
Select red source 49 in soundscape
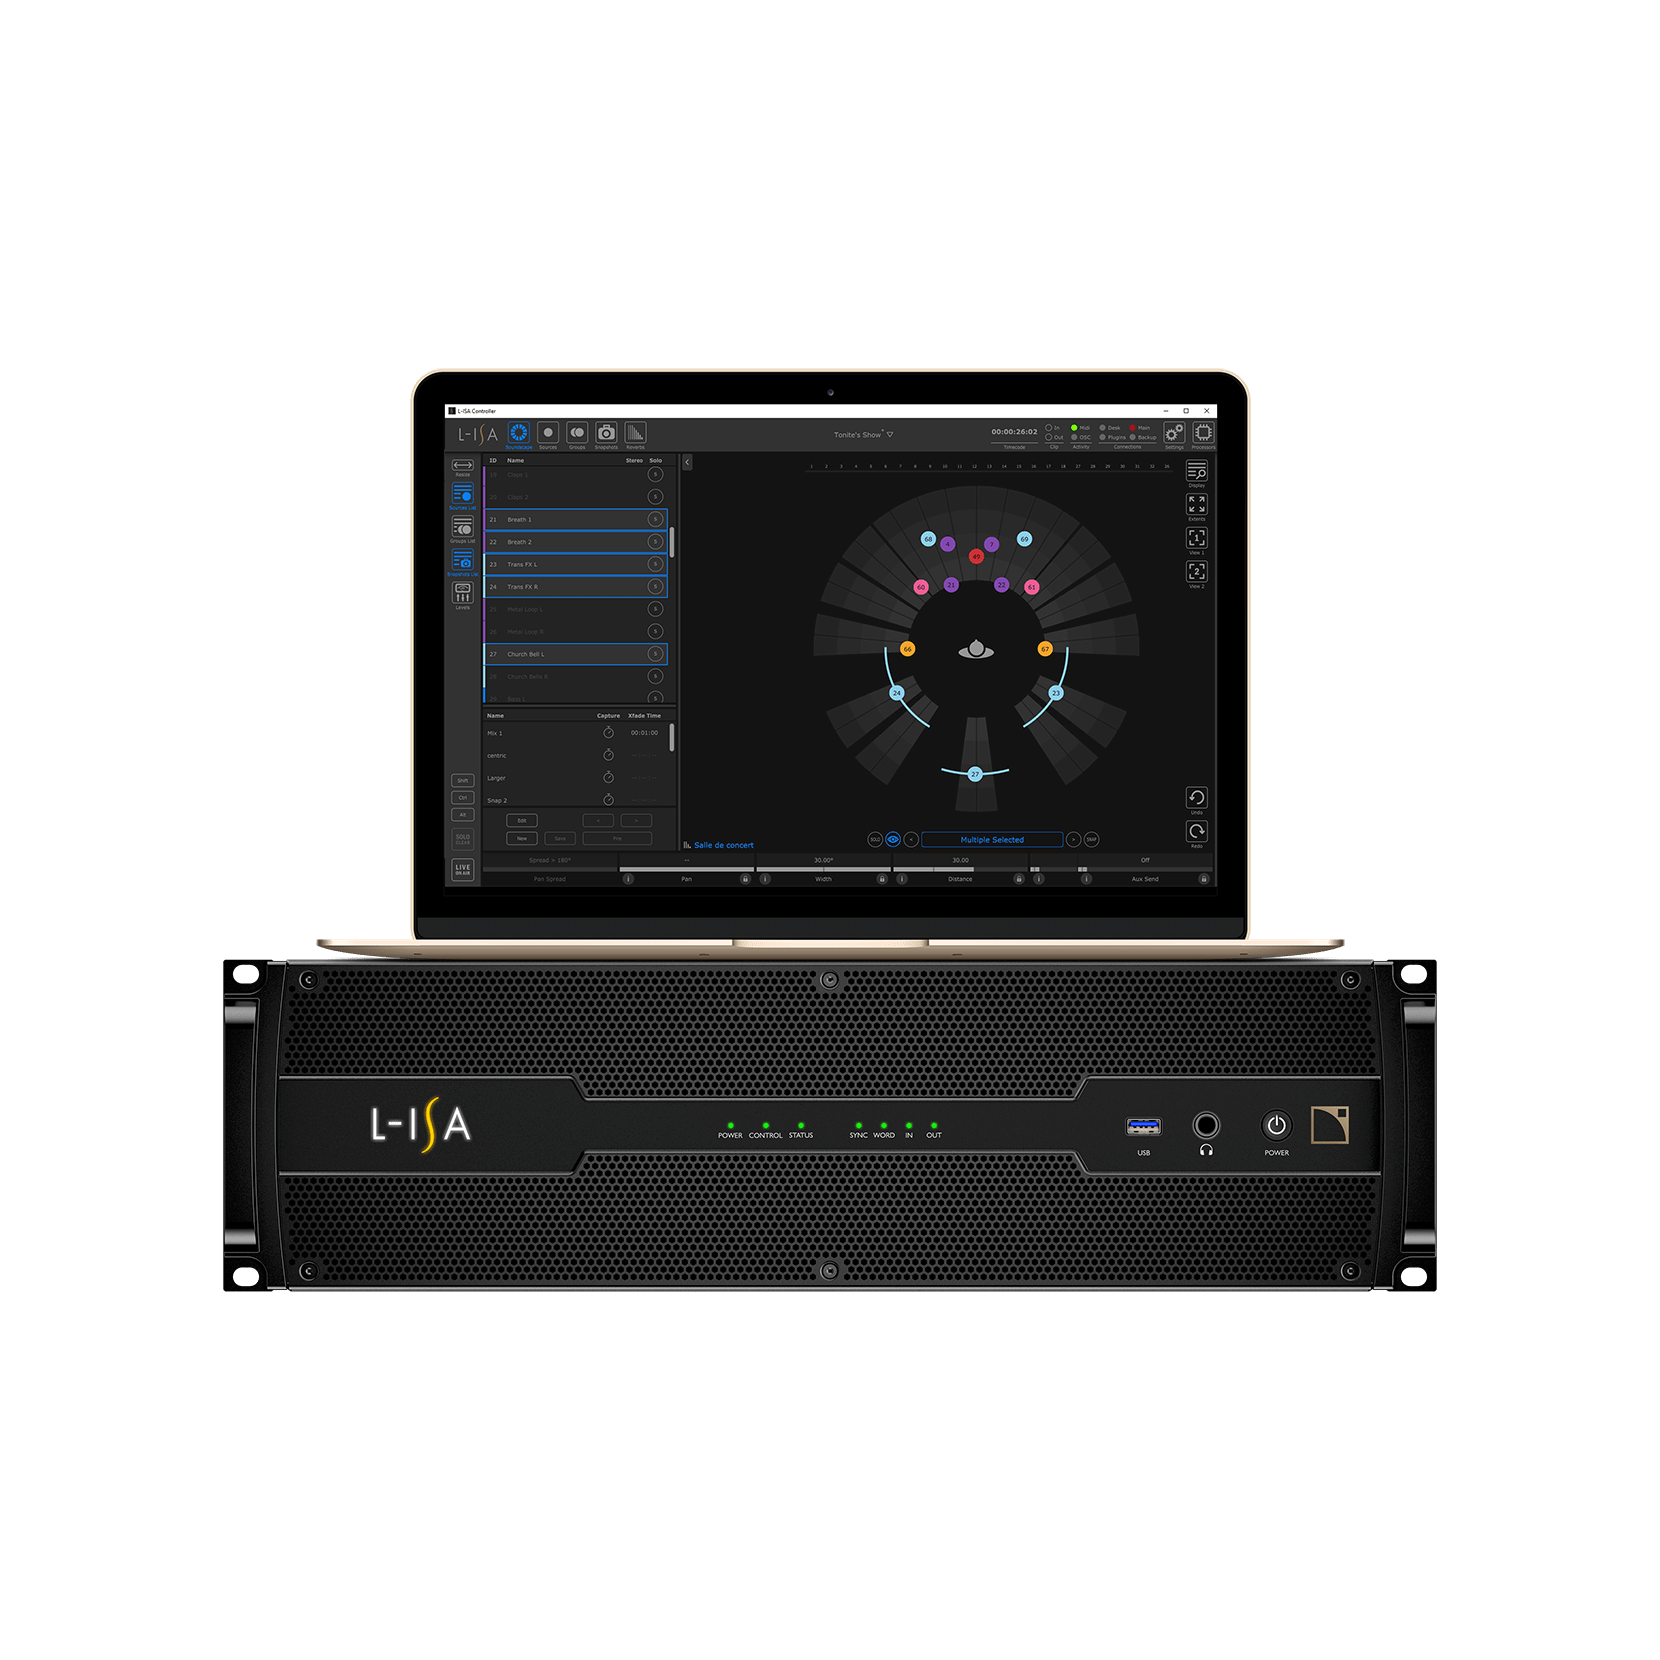tap(976, 556)
